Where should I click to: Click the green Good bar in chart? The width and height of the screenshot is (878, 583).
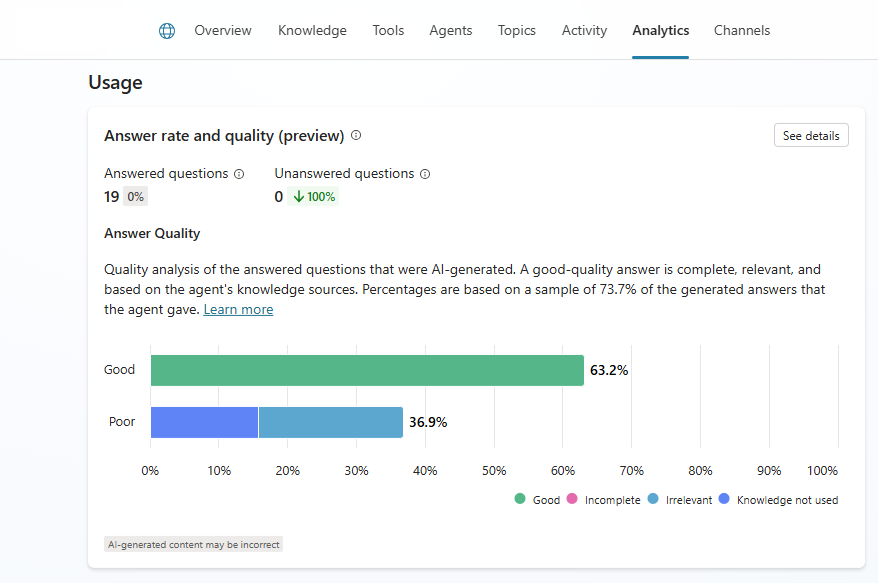367,370
